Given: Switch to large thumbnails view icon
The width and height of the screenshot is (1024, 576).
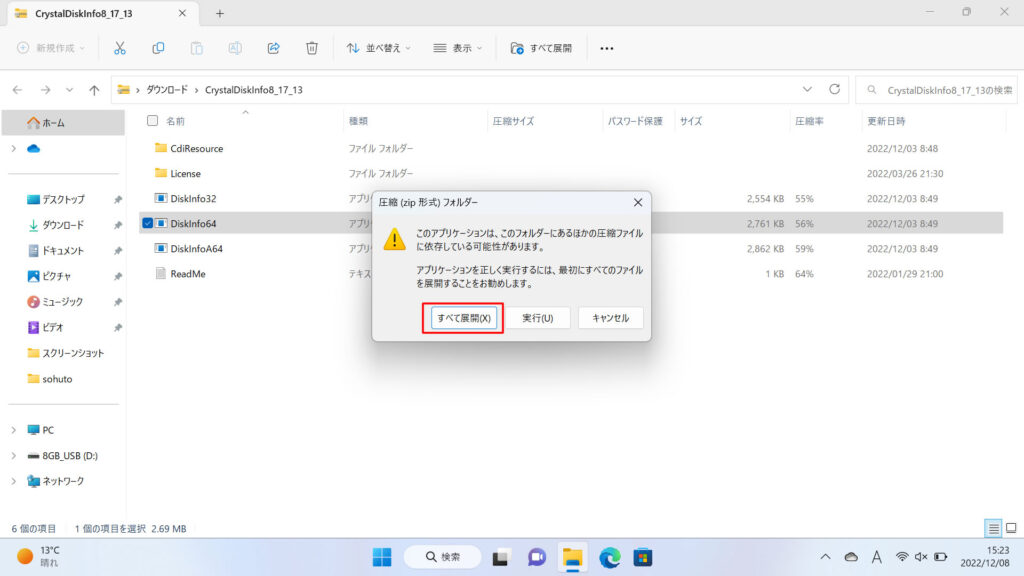Looking at the screenshot, I should [x=1011, y=528].
